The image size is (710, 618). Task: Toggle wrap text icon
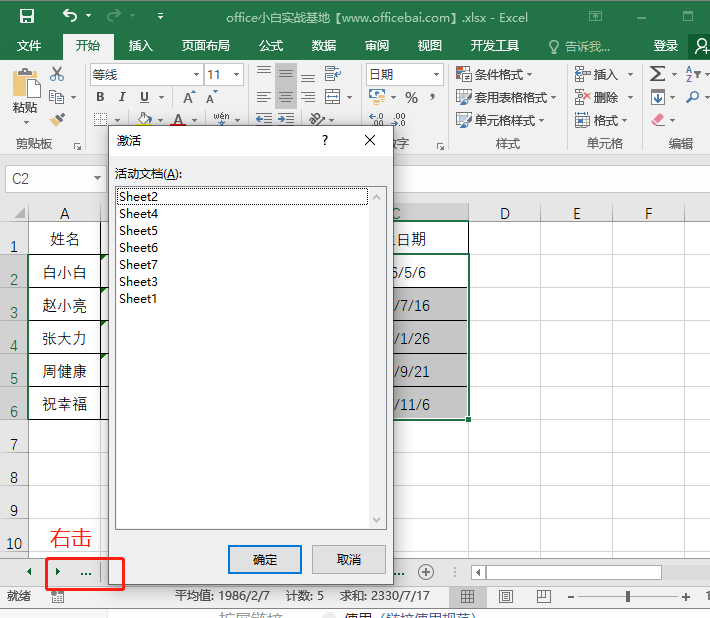(333, 74)
